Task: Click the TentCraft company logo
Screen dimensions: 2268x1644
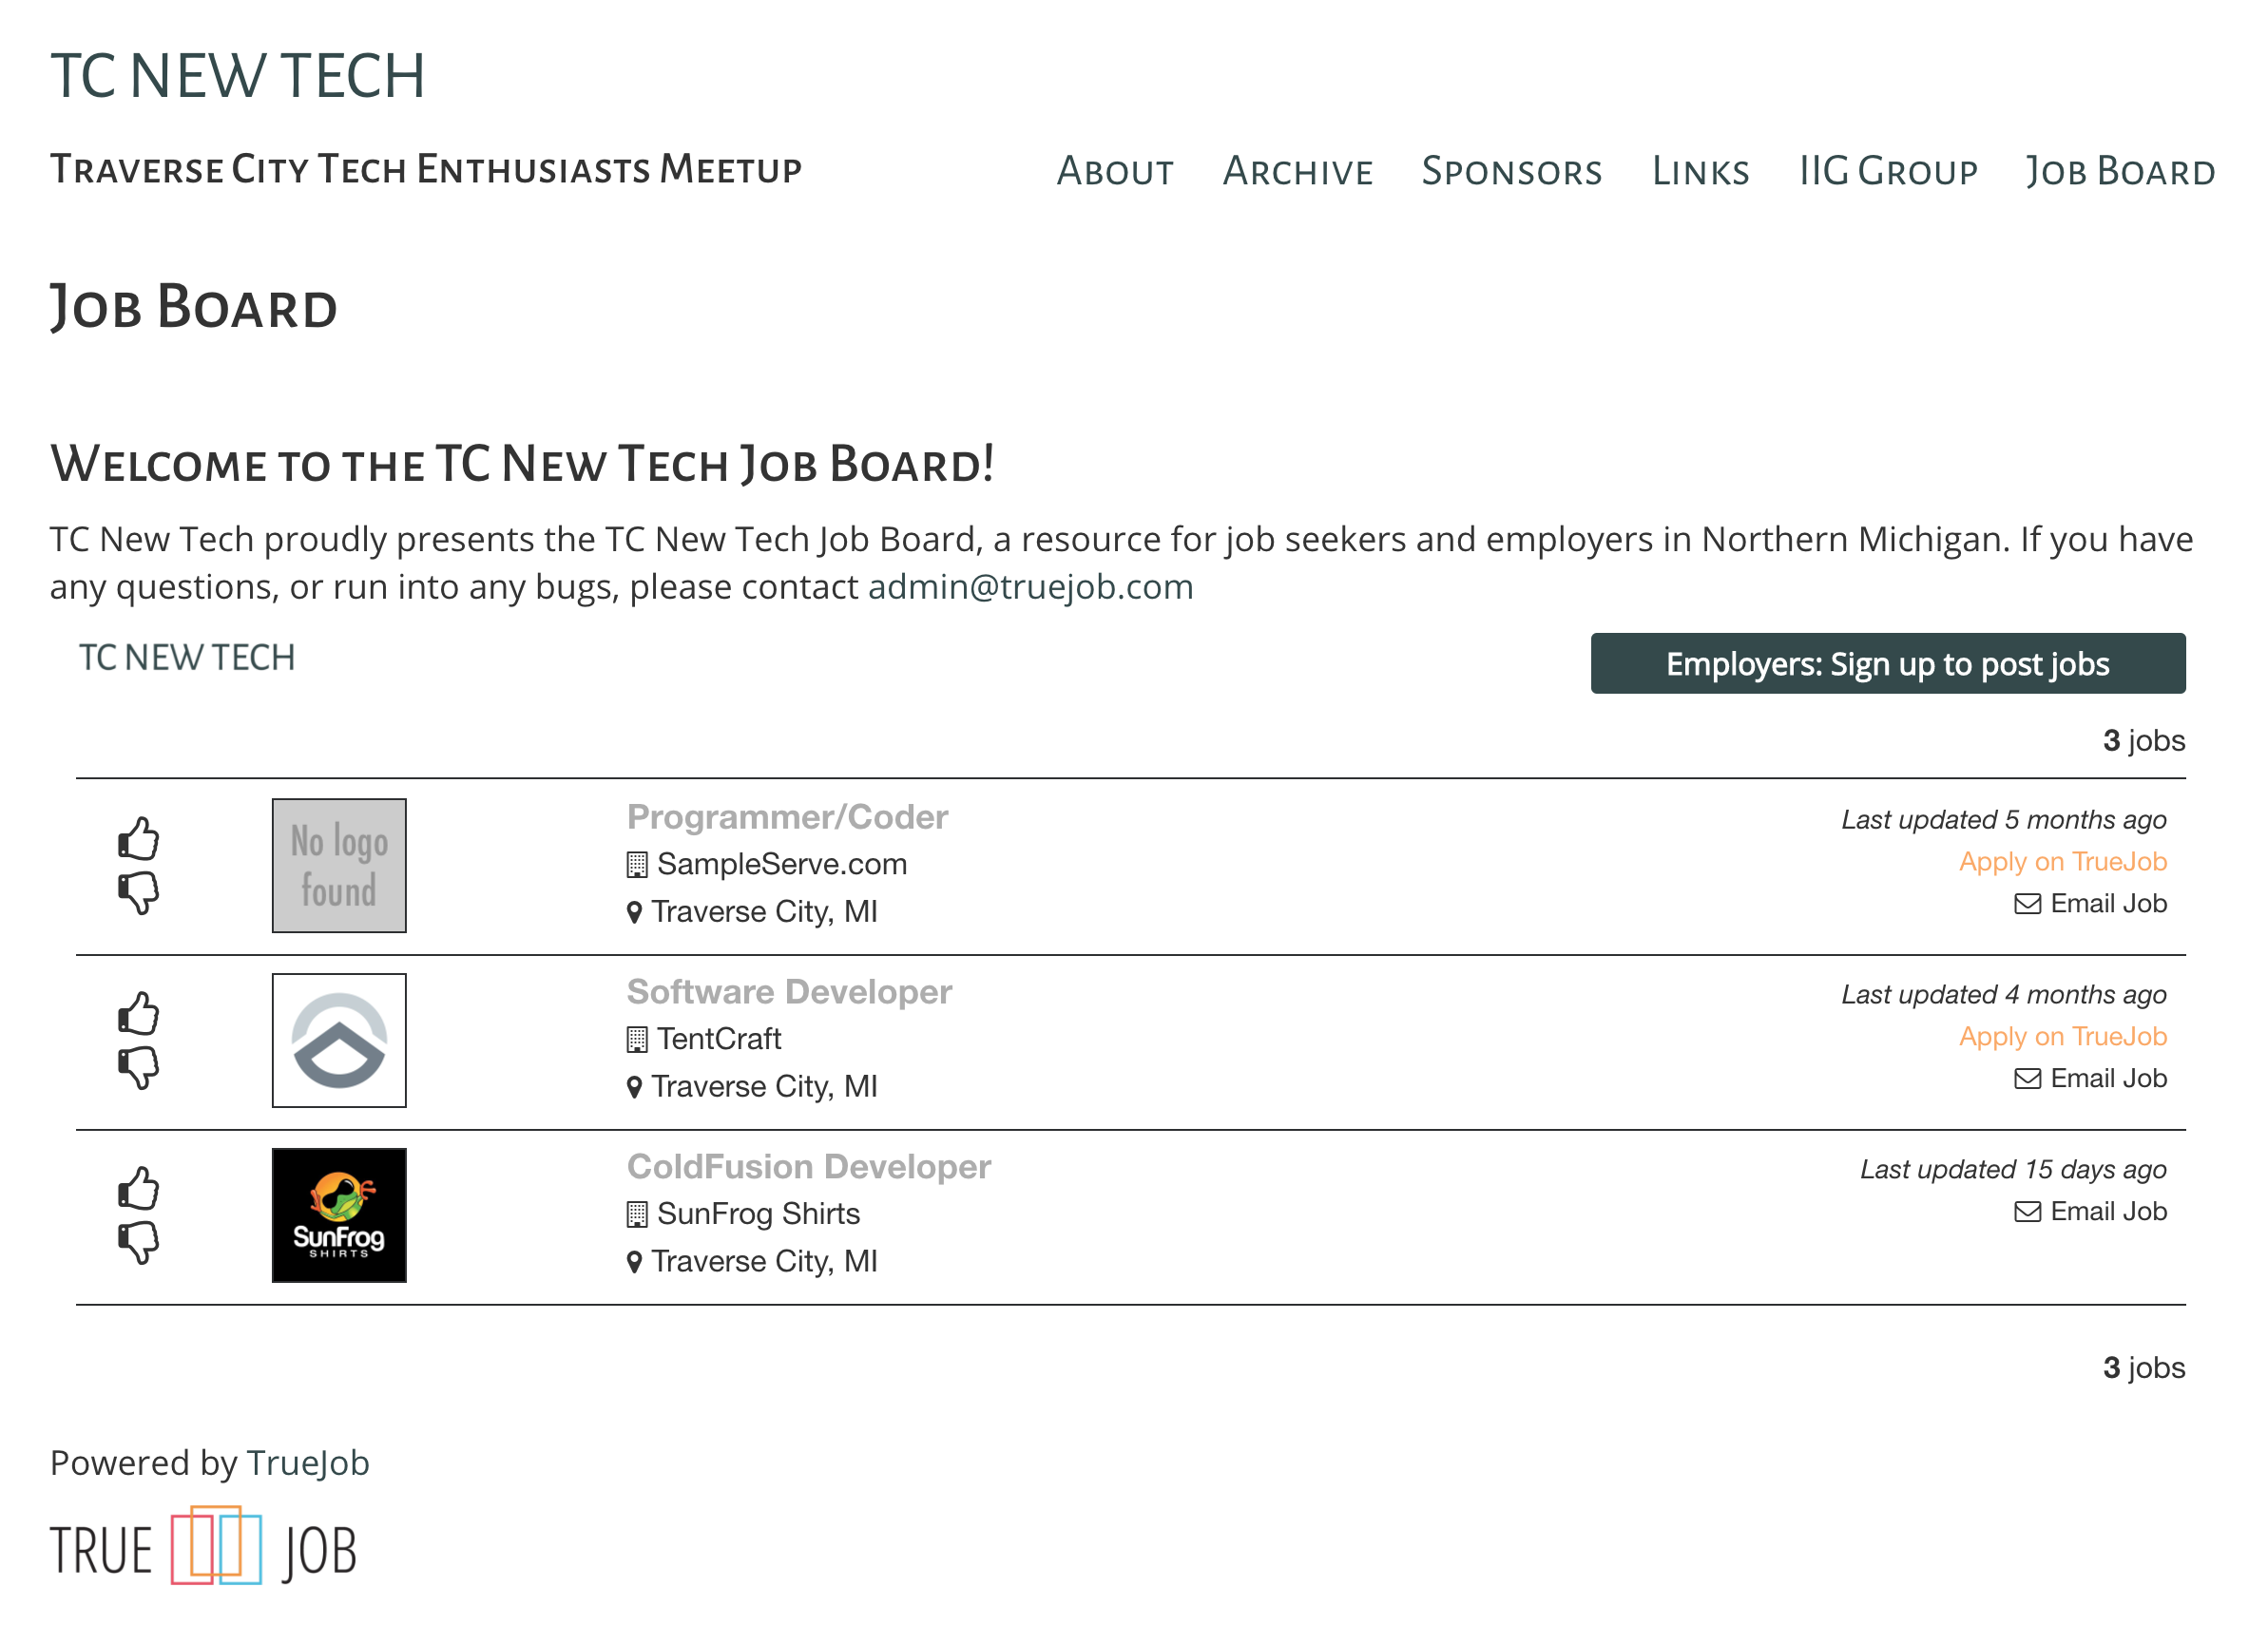Action: pyautogui.click(x=339, y=1041)
